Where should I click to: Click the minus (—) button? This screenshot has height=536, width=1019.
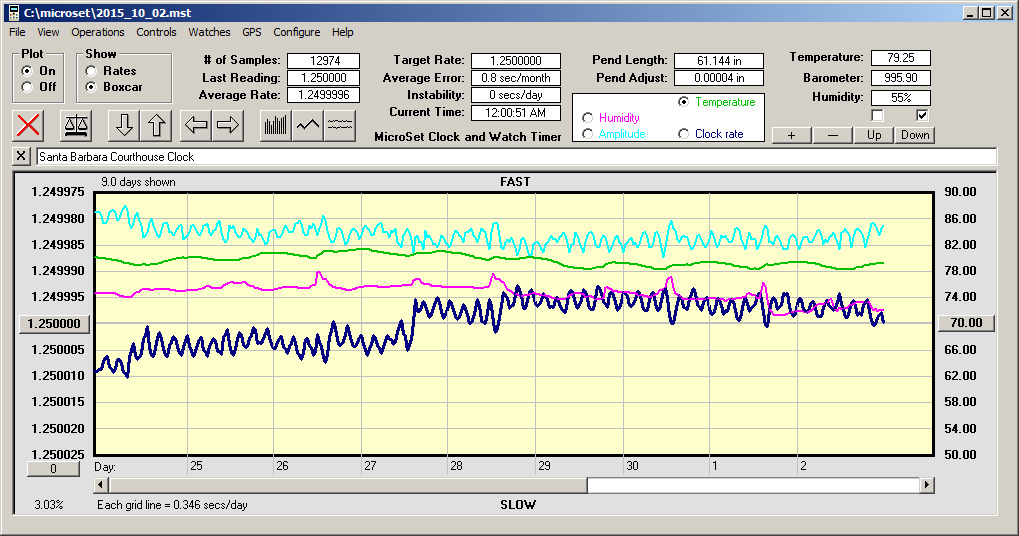tap(833, 135)
